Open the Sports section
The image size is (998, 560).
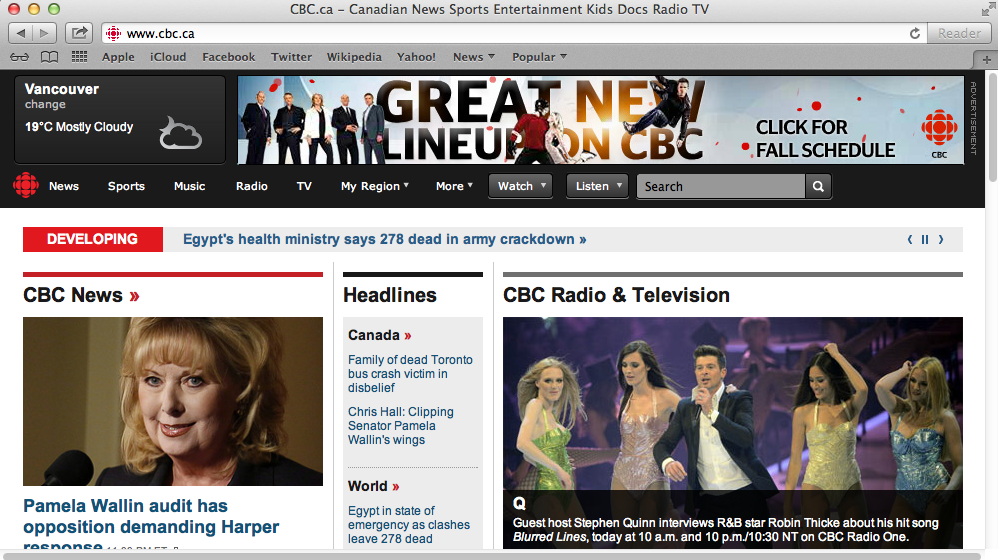point(126,186)
